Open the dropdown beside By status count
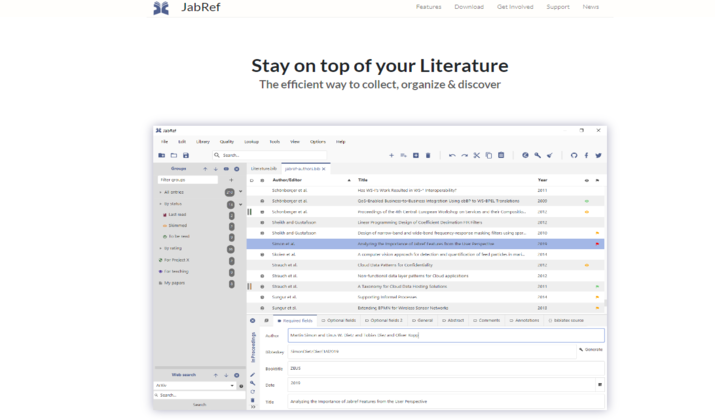 coord(241,204)
